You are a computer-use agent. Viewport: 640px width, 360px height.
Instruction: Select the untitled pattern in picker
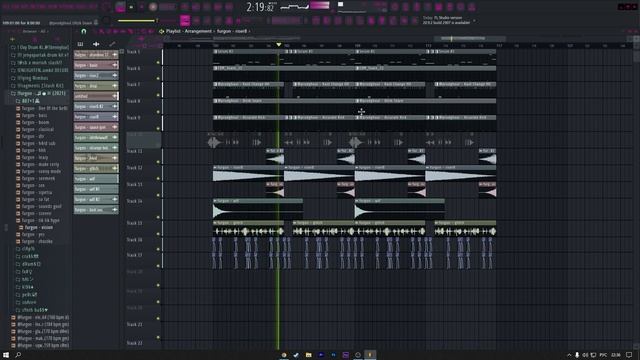click(96, 96)
